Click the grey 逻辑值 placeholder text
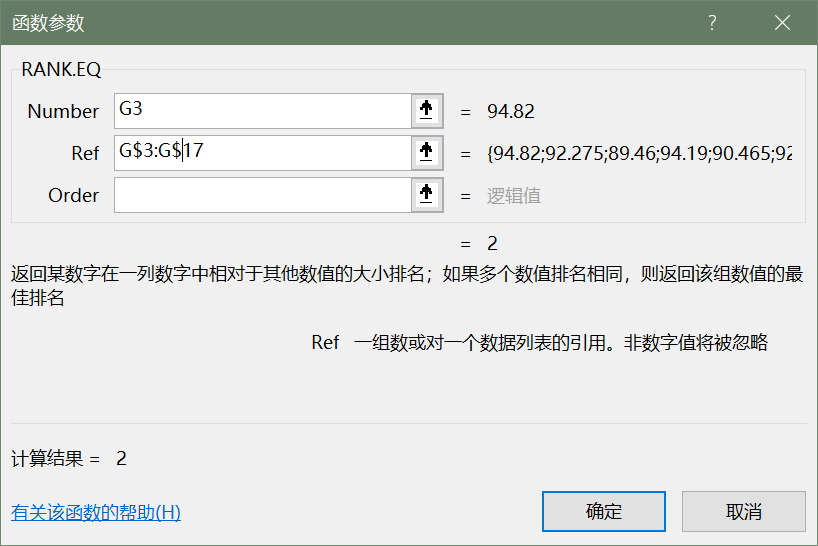818x546 pixels. pyautogui.click(x=514, y=196)
